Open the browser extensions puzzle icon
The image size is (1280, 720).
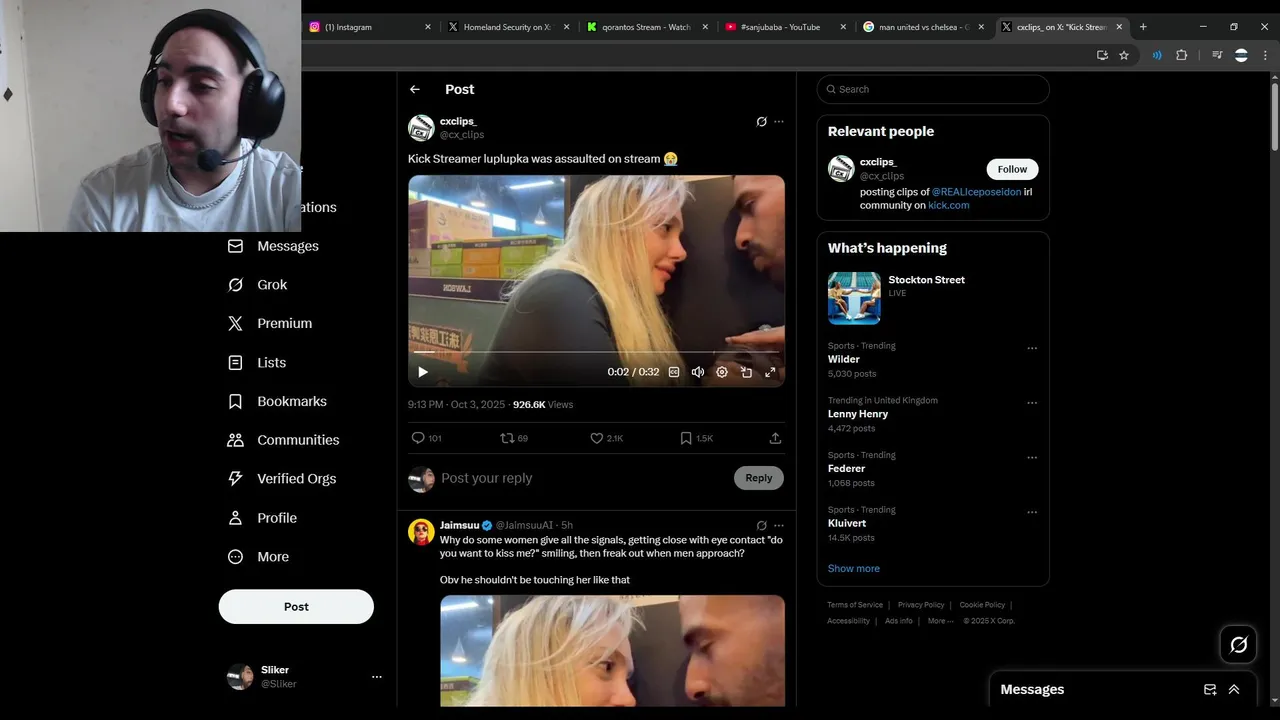point(1181,56)
